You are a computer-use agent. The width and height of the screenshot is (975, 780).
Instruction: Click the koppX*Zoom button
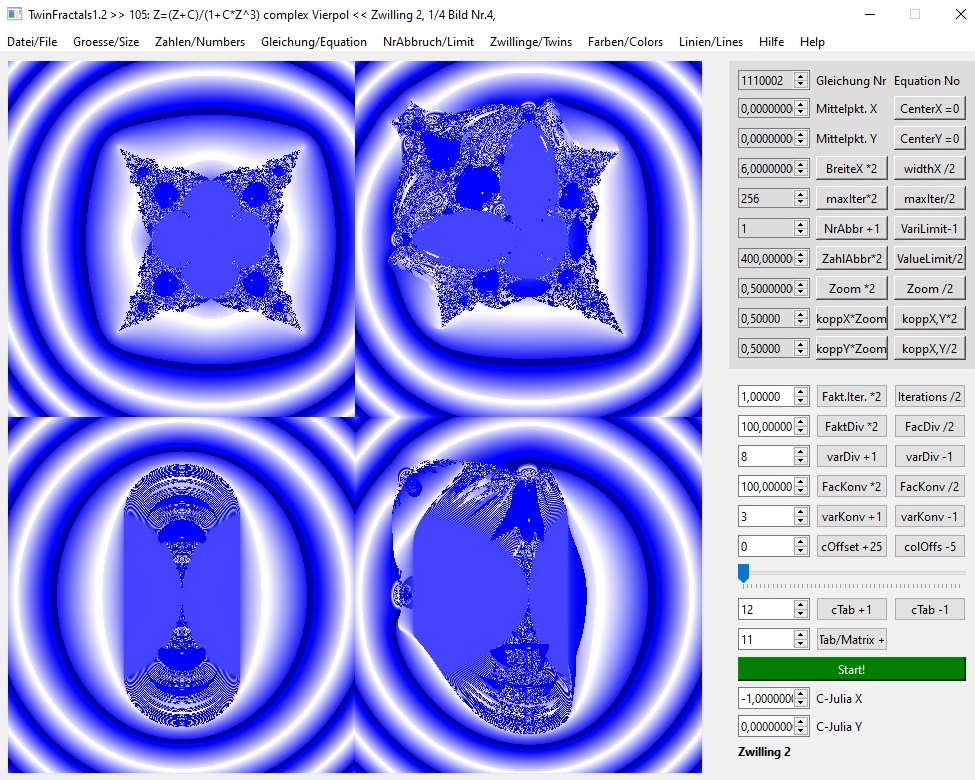851,318
